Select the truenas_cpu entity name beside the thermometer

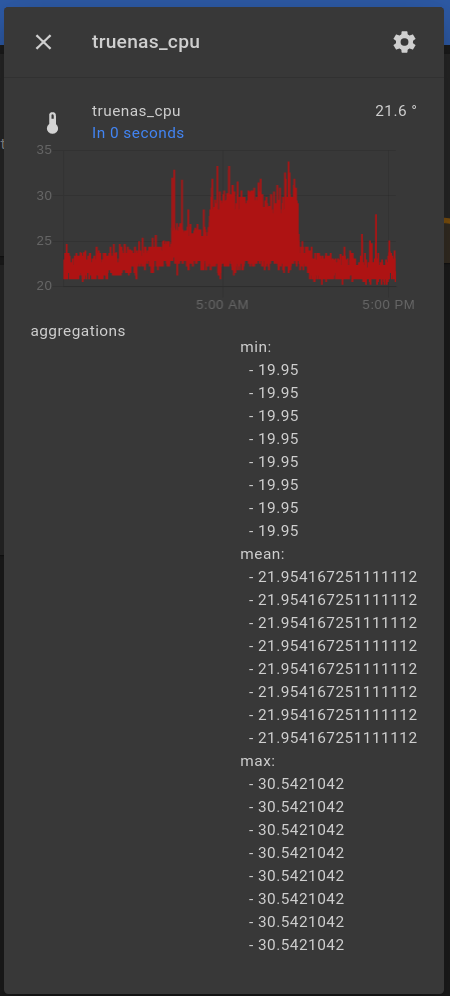(136, 111)
